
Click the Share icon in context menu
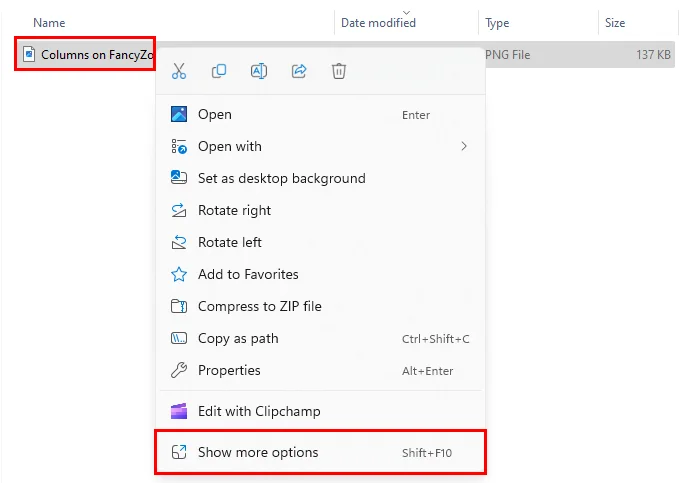pyautogui.click(x=298, y=71)
